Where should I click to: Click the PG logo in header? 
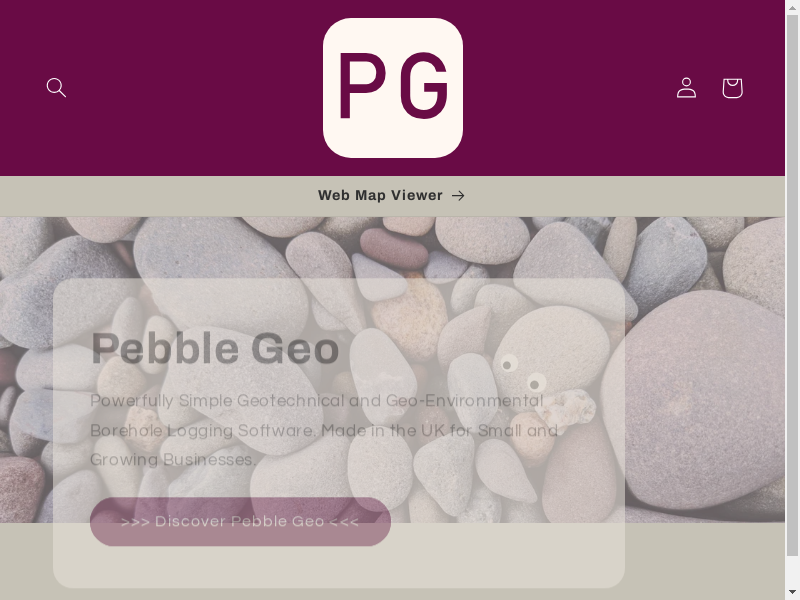tap(393, 88)
